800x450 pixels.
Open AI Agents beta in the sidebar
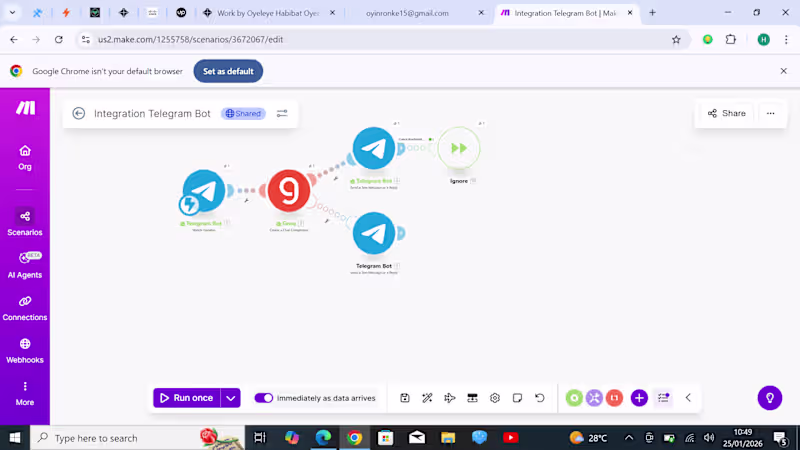click(24, 265)
